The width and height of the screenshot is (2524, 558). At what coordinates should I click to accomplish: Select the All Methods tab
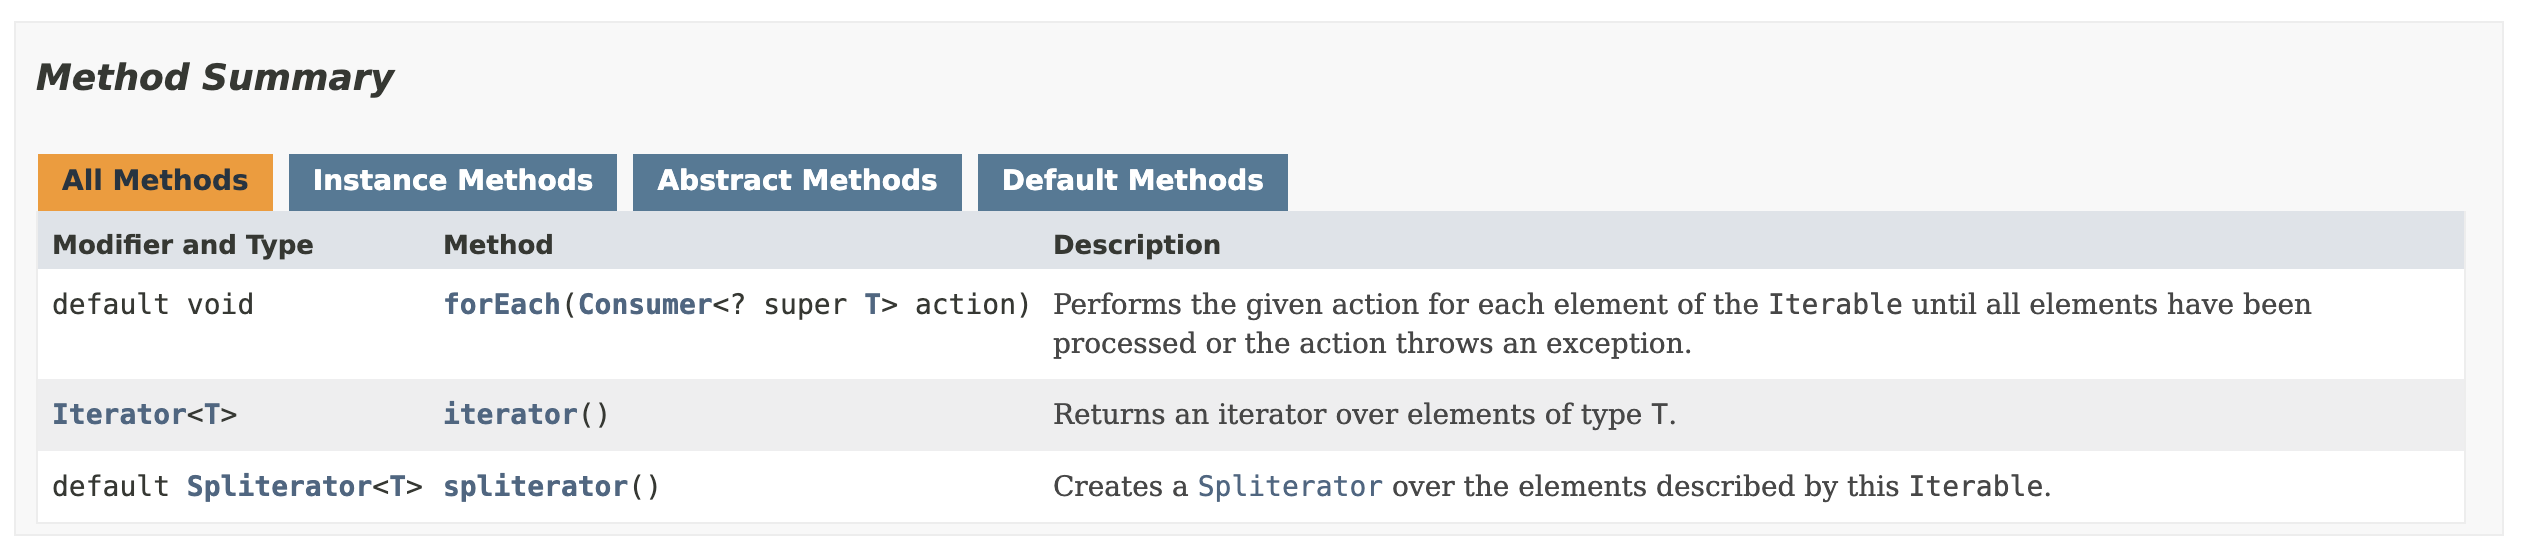pos(155,181)
